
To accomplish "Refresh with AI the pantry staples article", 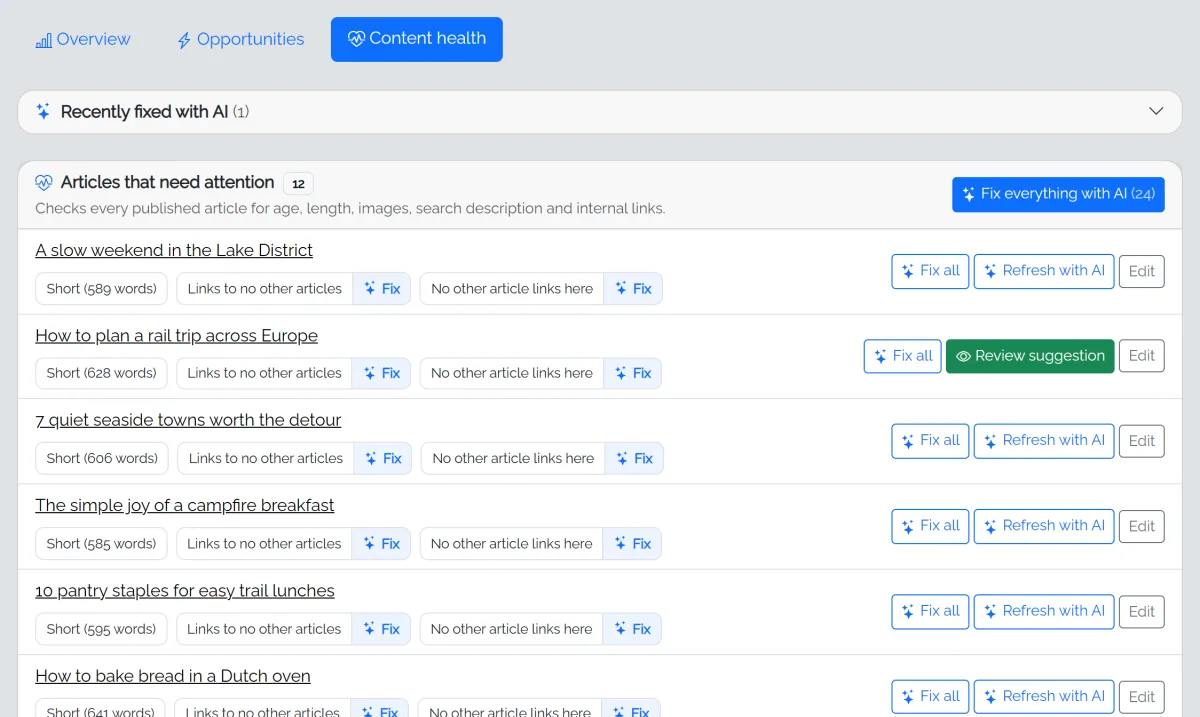I will pos(1044,611).
